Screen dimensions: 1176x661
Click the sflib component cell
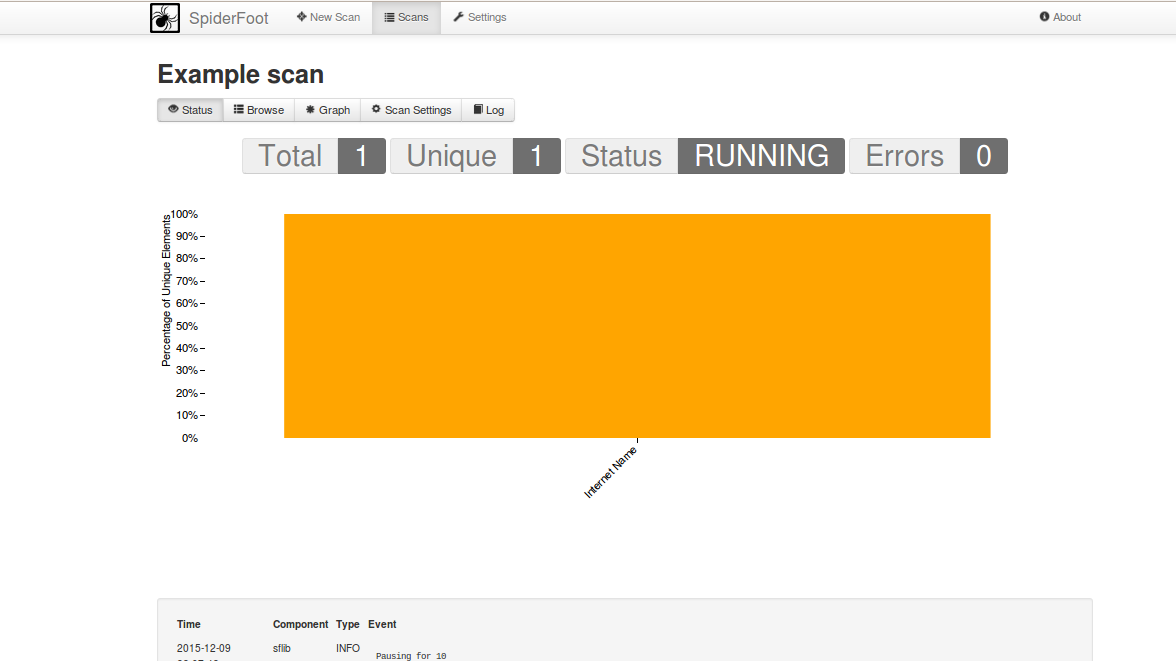pos(281,648)
